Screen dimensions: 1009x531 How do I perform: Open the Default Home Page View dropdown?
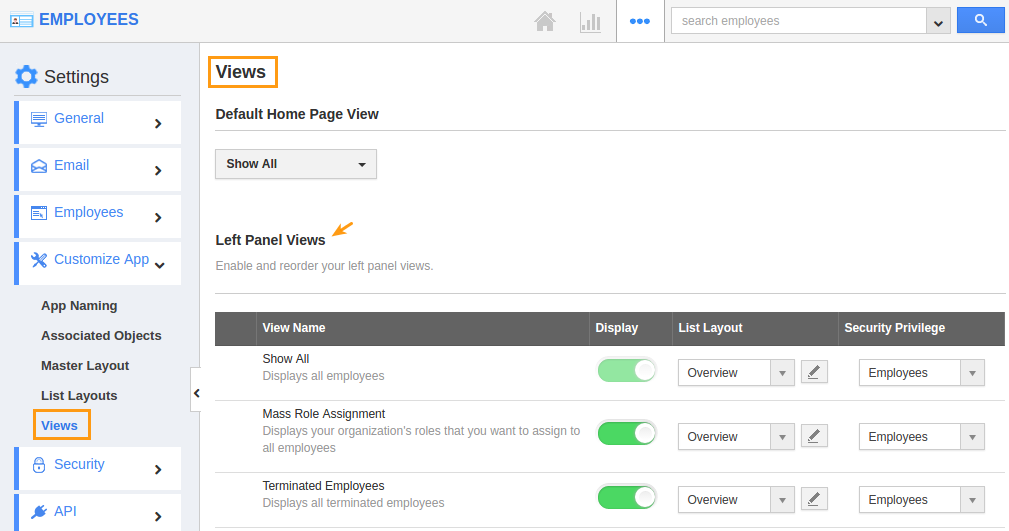(x=296, y=164)
